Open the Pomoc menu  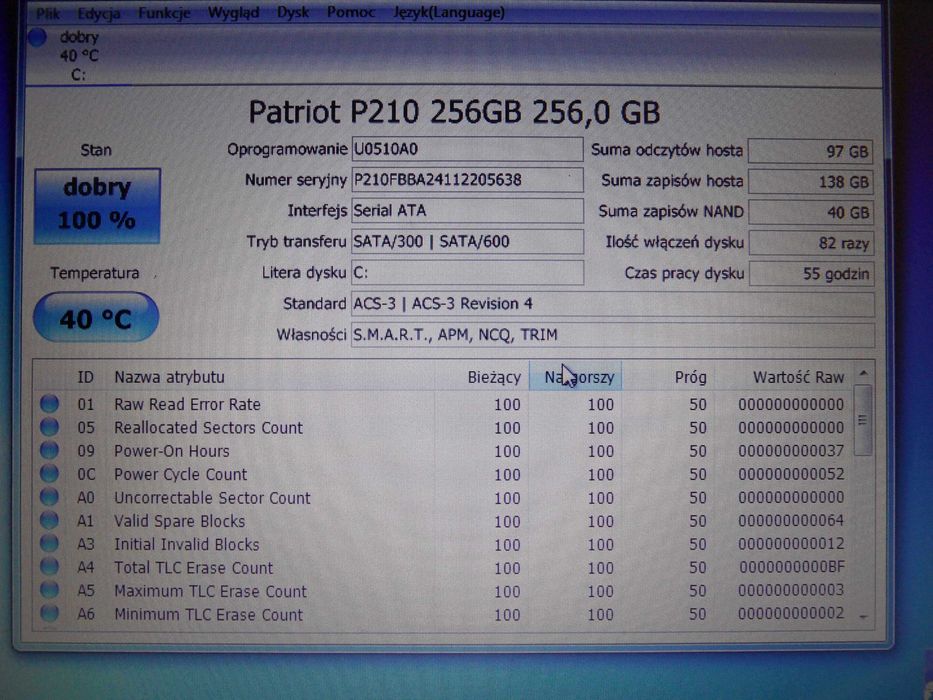click(350, 12)
